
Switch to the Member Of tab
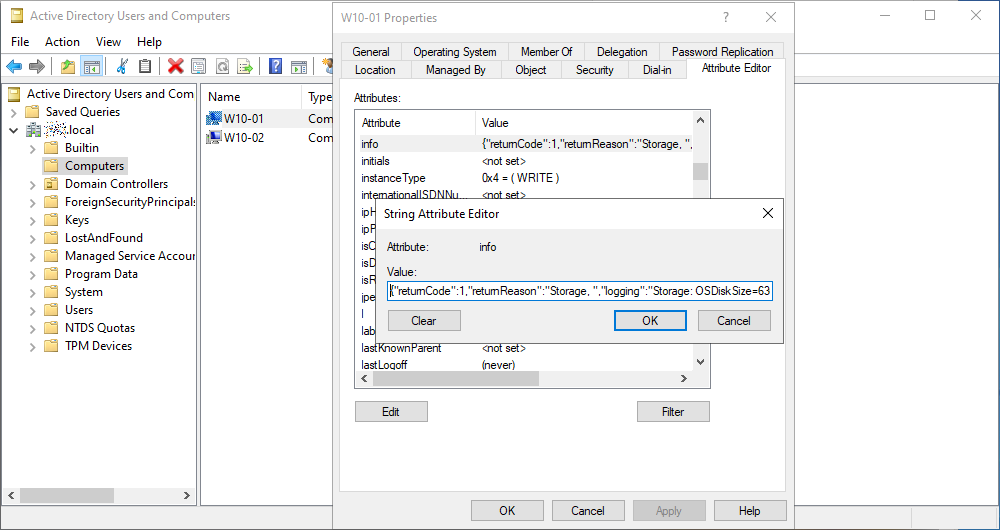(x=546, y=52)
